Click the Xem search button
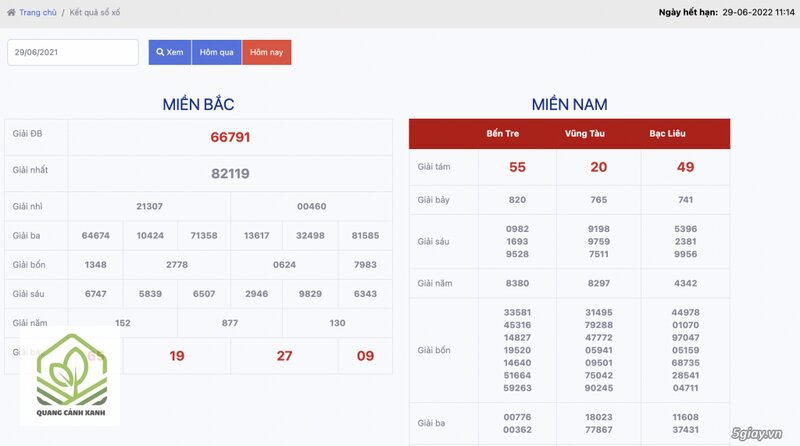The height and width of the screenshot is (446, 800). point(170,52)
